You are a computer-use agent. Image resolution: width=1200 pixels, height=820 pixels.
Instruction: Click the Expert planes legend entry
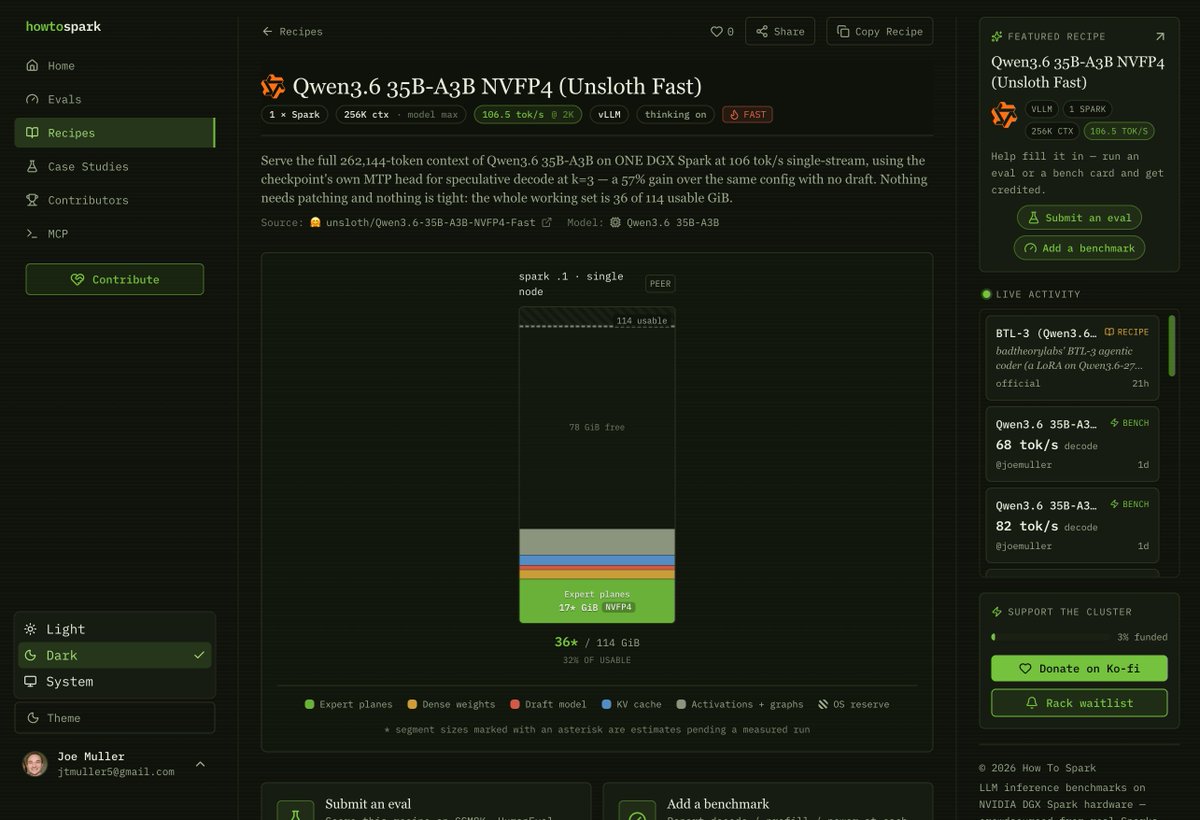349,704
